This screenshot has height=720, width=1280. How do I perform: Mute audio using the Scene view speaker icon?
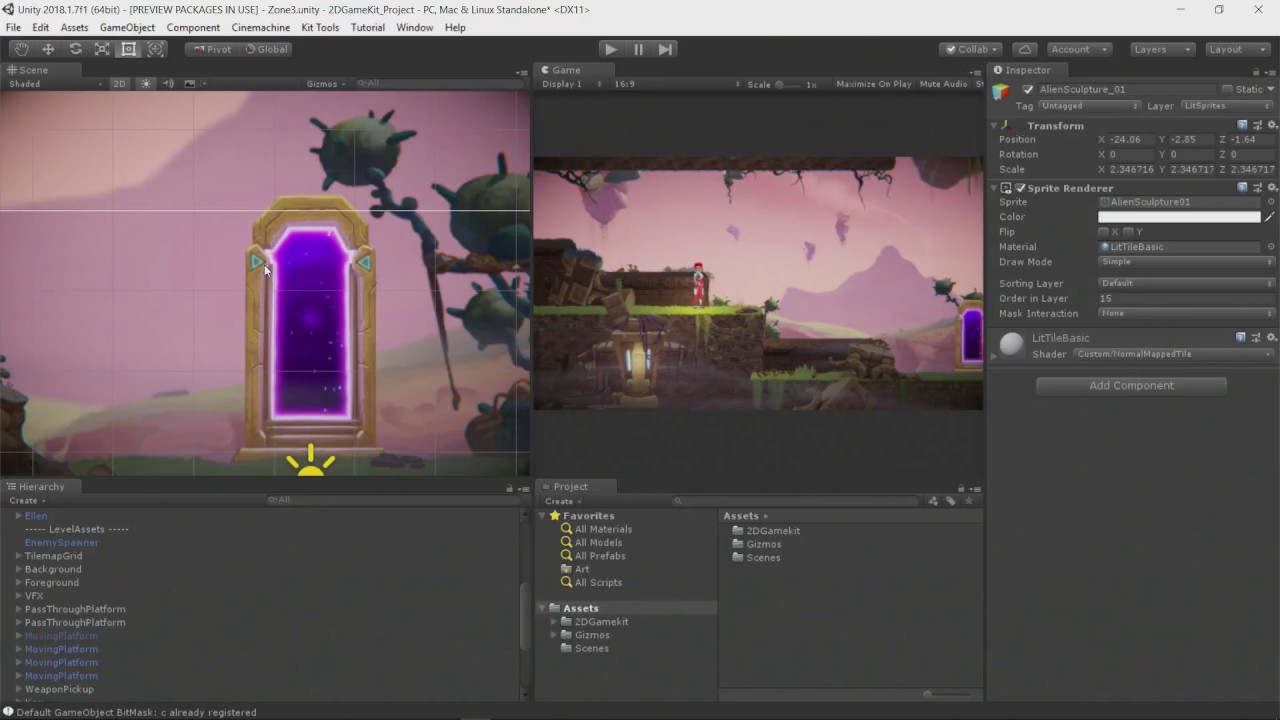pyautogui.click(x=168, y=84)
